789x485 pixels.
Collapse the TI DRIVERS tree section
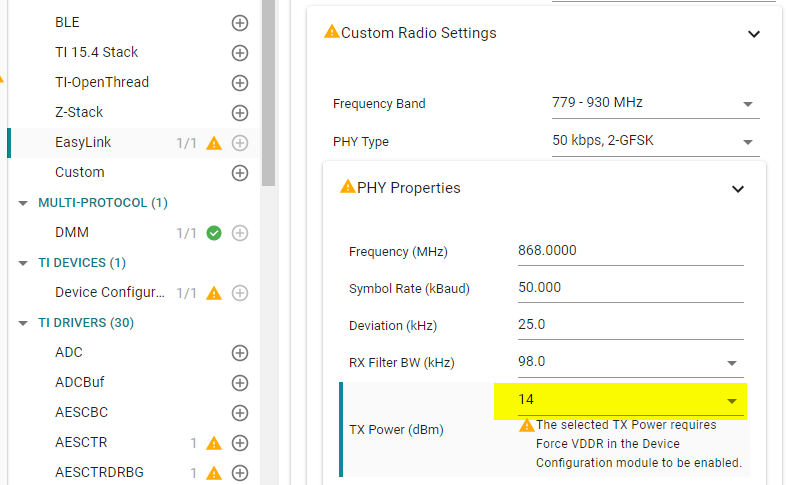pos(24,323)
